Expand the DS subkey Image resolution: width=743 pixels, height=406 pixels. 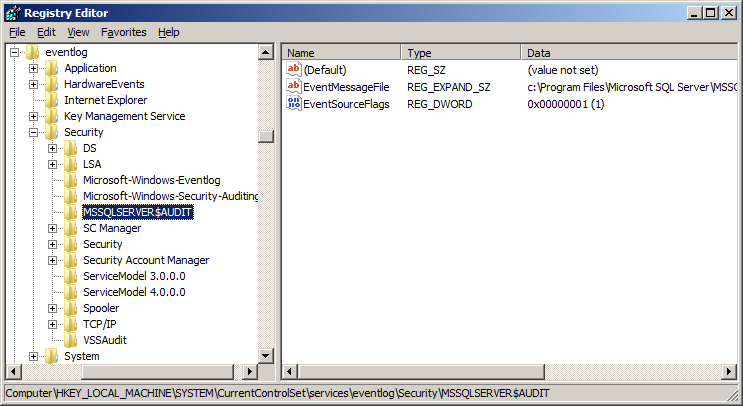[53, 148]
